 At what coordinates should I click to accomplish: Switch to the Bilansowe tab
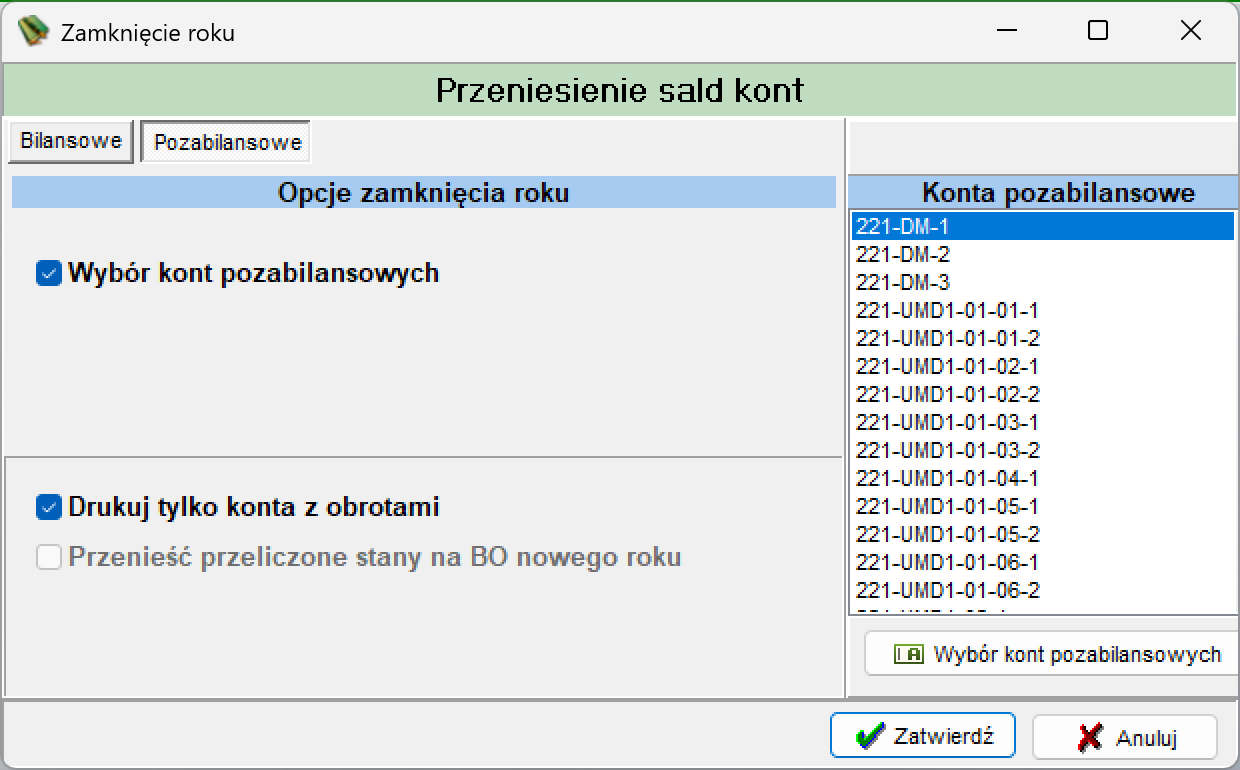(70, 141)
